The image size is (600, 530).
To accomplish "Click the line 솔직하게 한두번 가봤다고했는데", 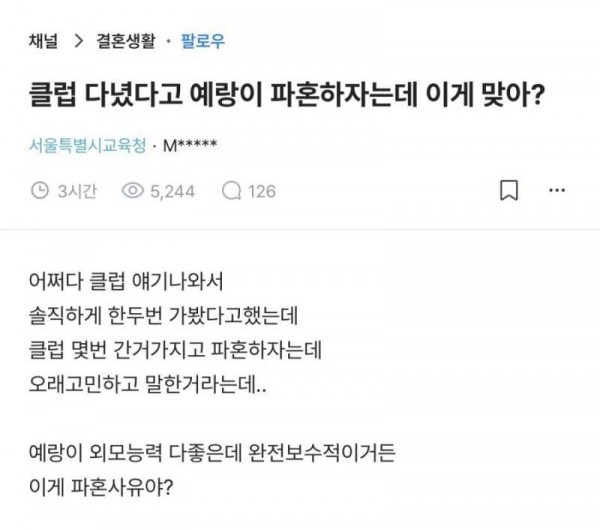I will point(163,316).
